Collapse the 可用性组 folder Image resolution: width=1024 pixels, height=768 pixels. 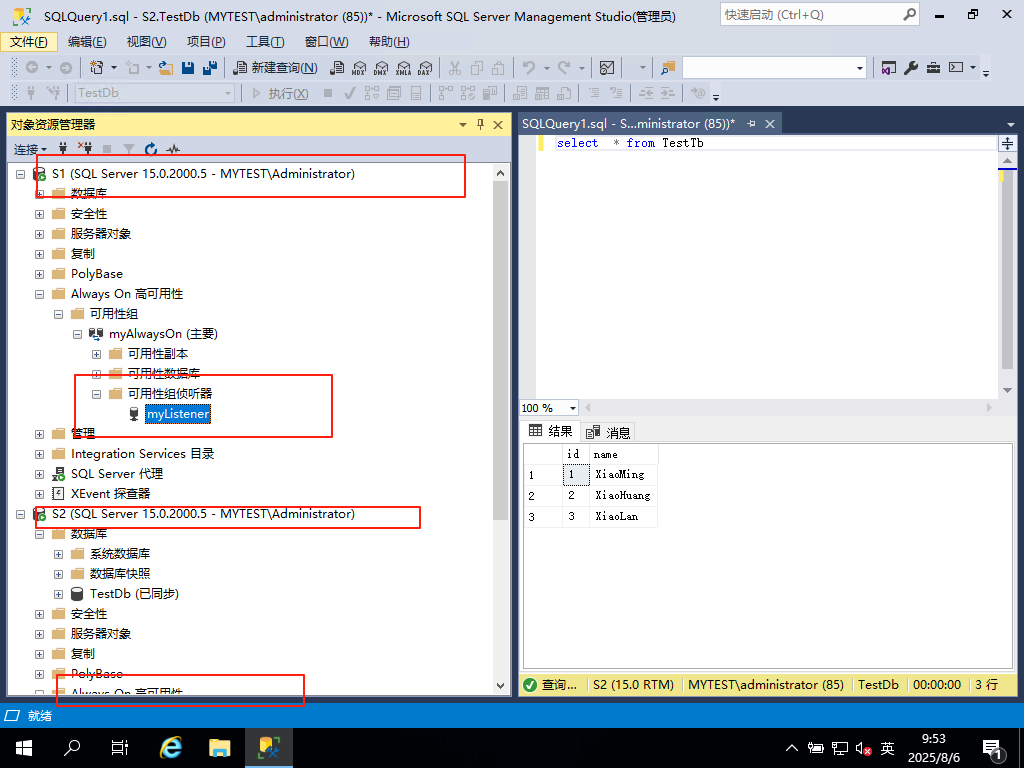[x=58, y=314]
